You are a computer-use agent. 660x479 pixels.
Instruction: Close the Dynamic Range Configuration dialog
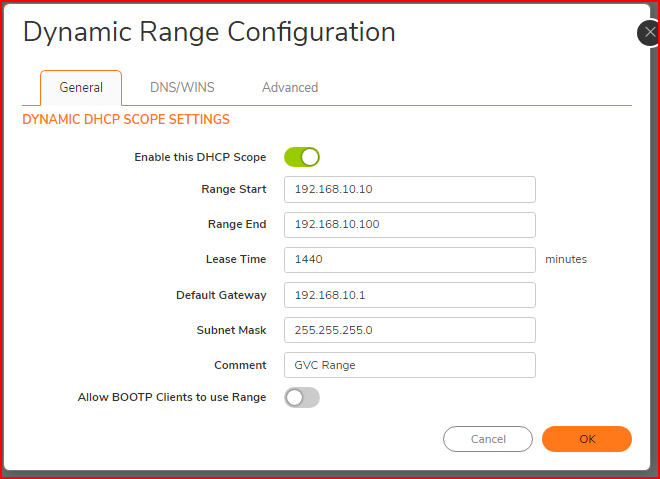coord(650,33)
